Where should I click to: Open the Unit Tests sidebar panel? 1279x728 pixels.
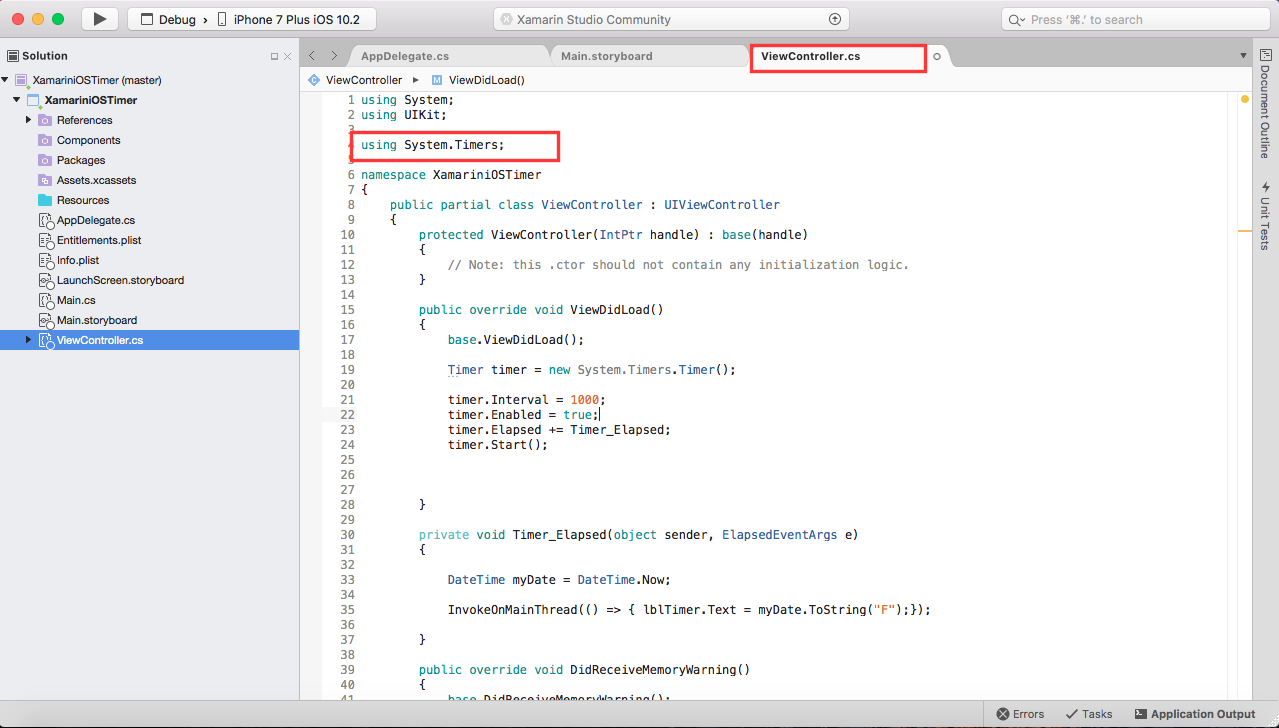[1264, 218]
